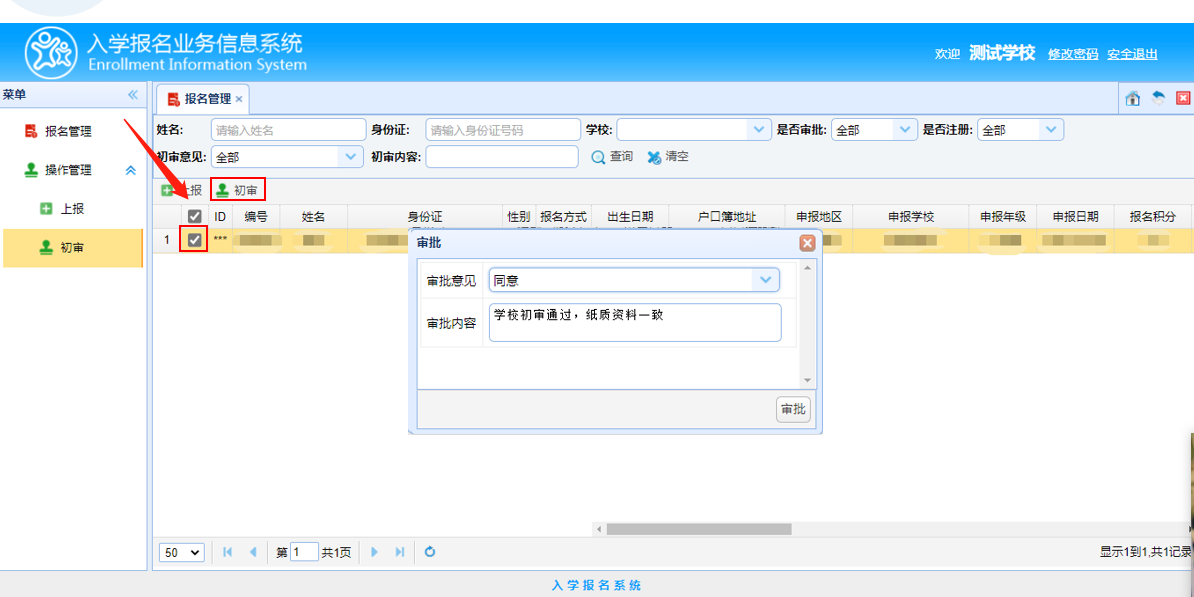Expand the 是否审批 dropdown
This screenshot has height=597, width=1194.
905,130
